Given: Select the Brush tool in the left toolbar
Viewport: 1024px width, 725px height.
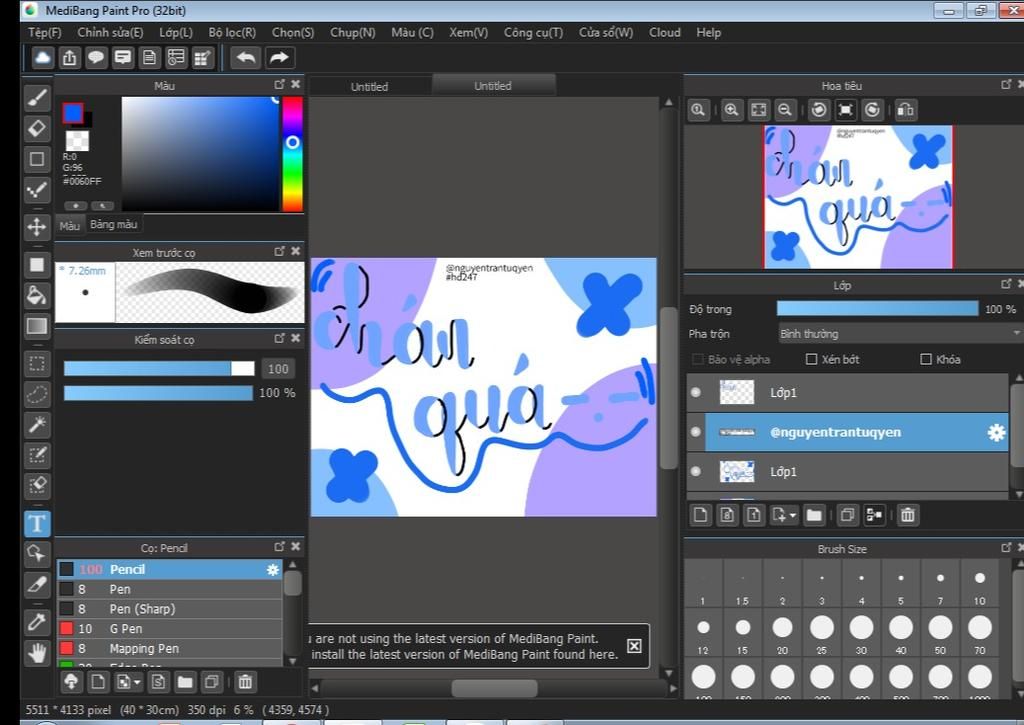Looking at the screenshot, I should tap(37, 98).
